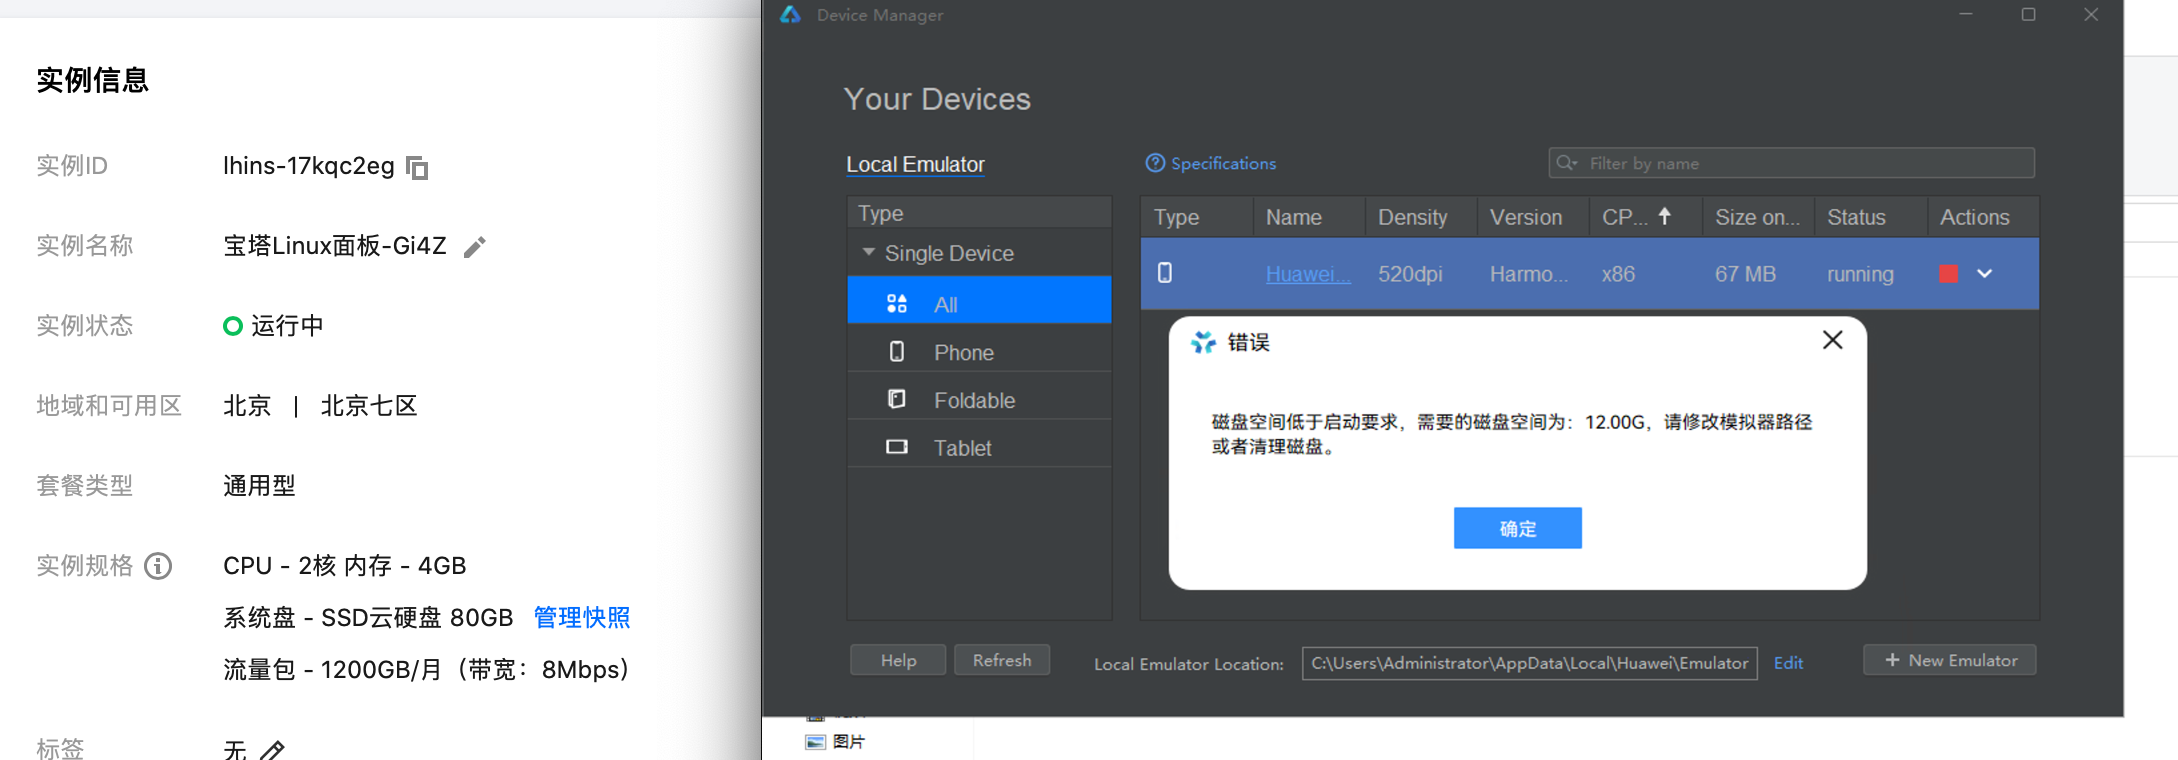The height and width of the screenshot is (760, 2178).
Task: Maximize the Device Manager window
Action: pos(2028,15)
